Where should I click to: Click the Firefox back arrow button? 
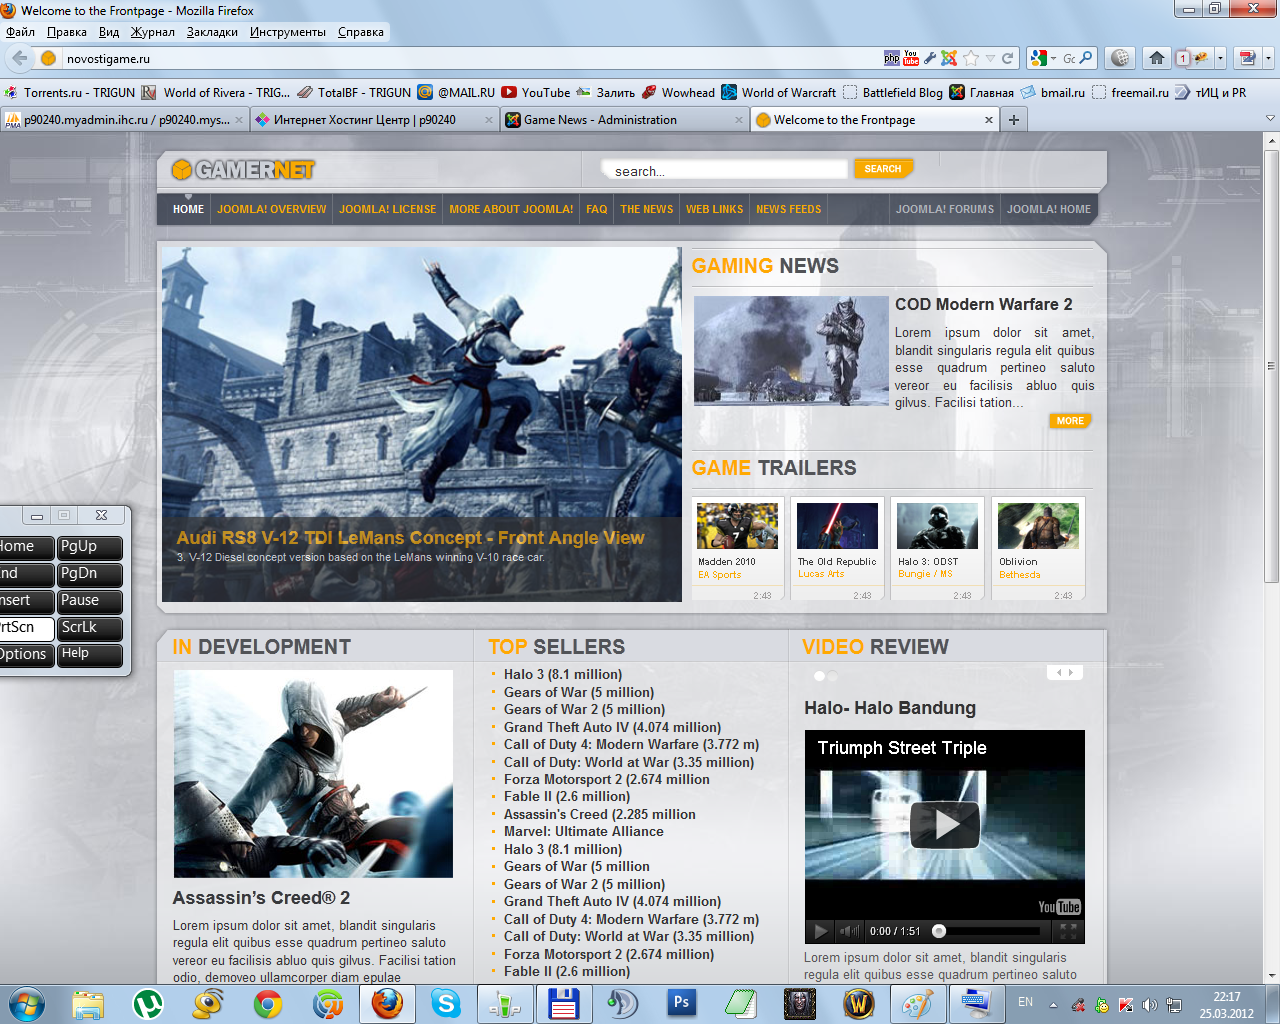pyautogui.click(x=19, y=58)
